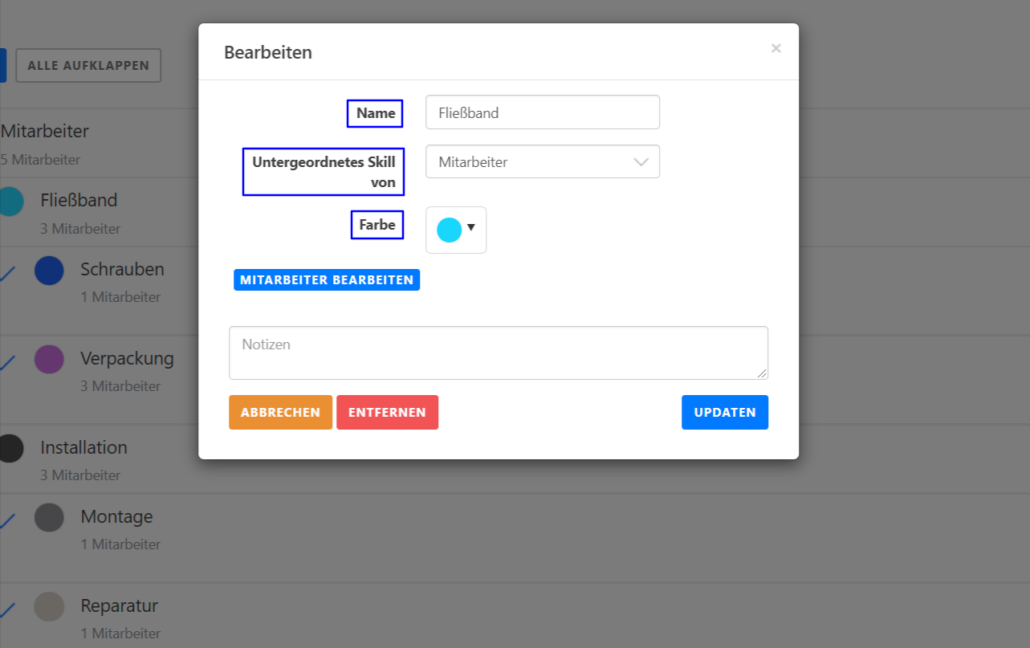The height and width of the screenshot is (648, 1030).
Task: Click the edit pencil icon beside Schrauben
Action: click(x=7, y=273)
